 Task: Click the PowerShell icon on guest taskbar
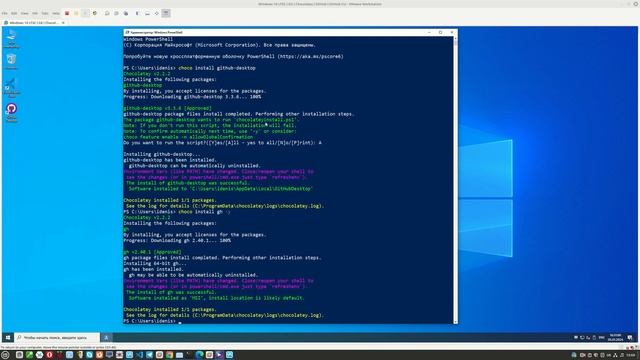(106, 338)
